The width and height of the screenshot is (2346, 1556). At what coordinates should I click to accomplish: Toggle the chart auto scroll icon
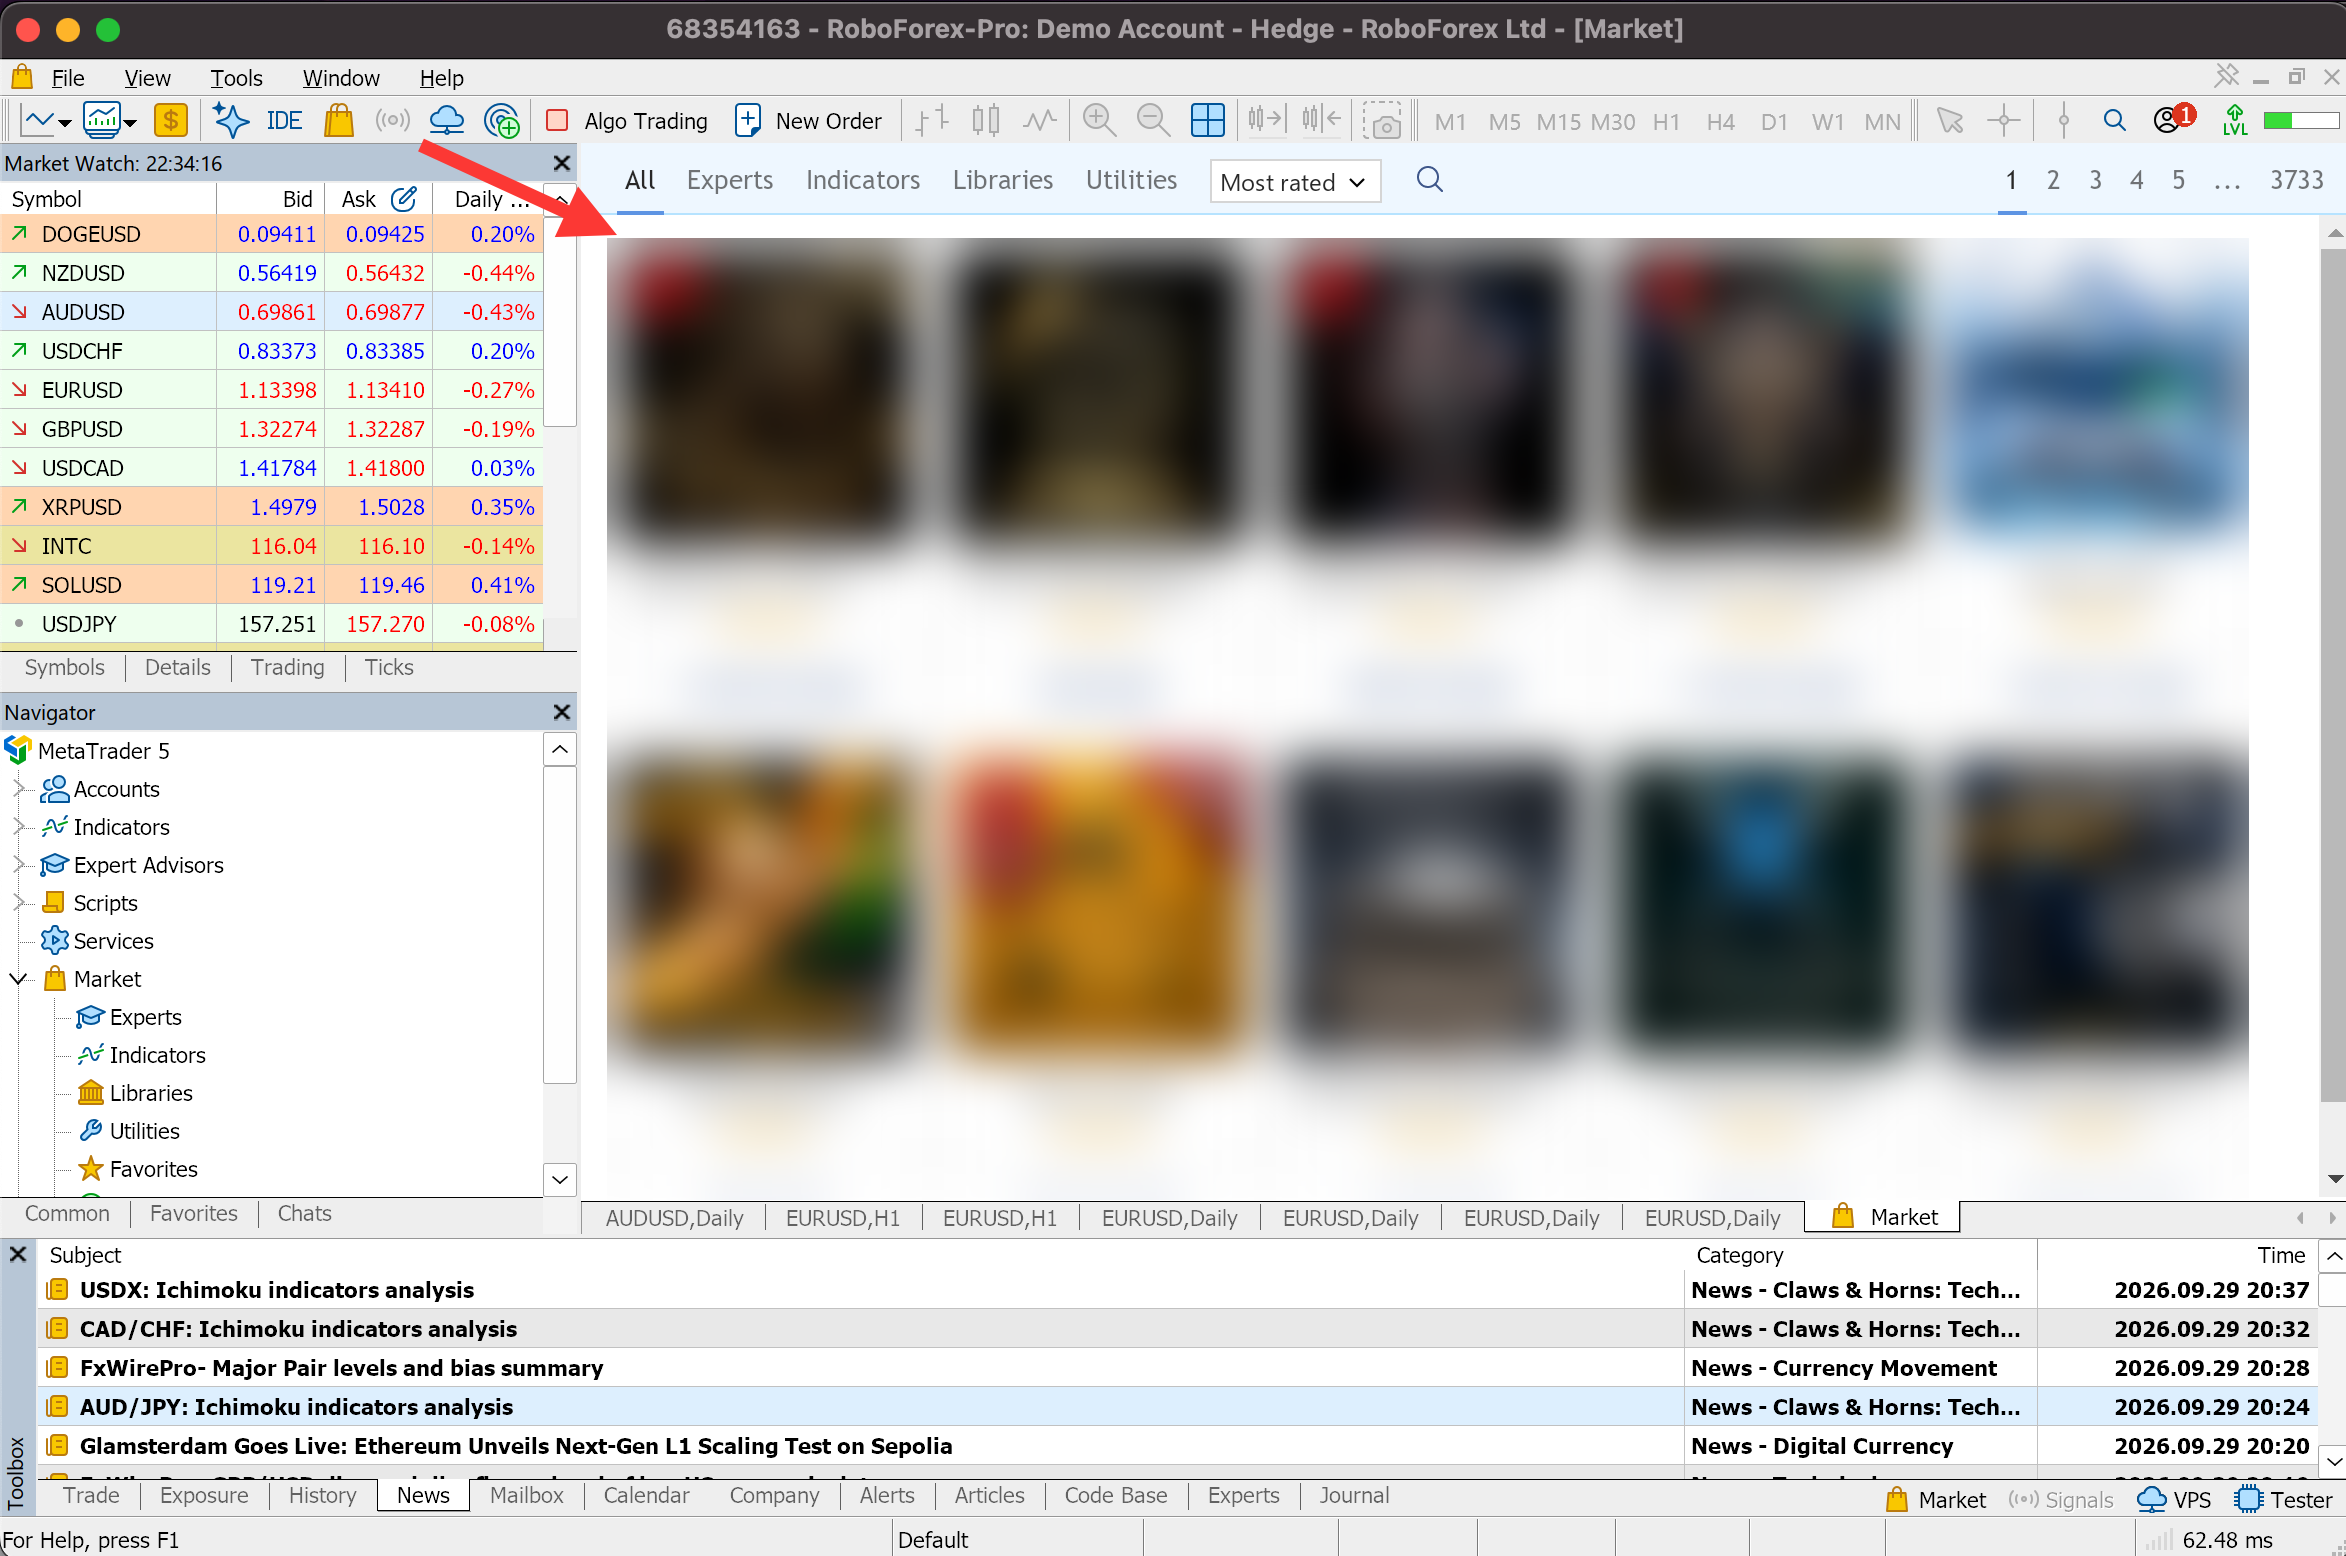[1265, 121]
